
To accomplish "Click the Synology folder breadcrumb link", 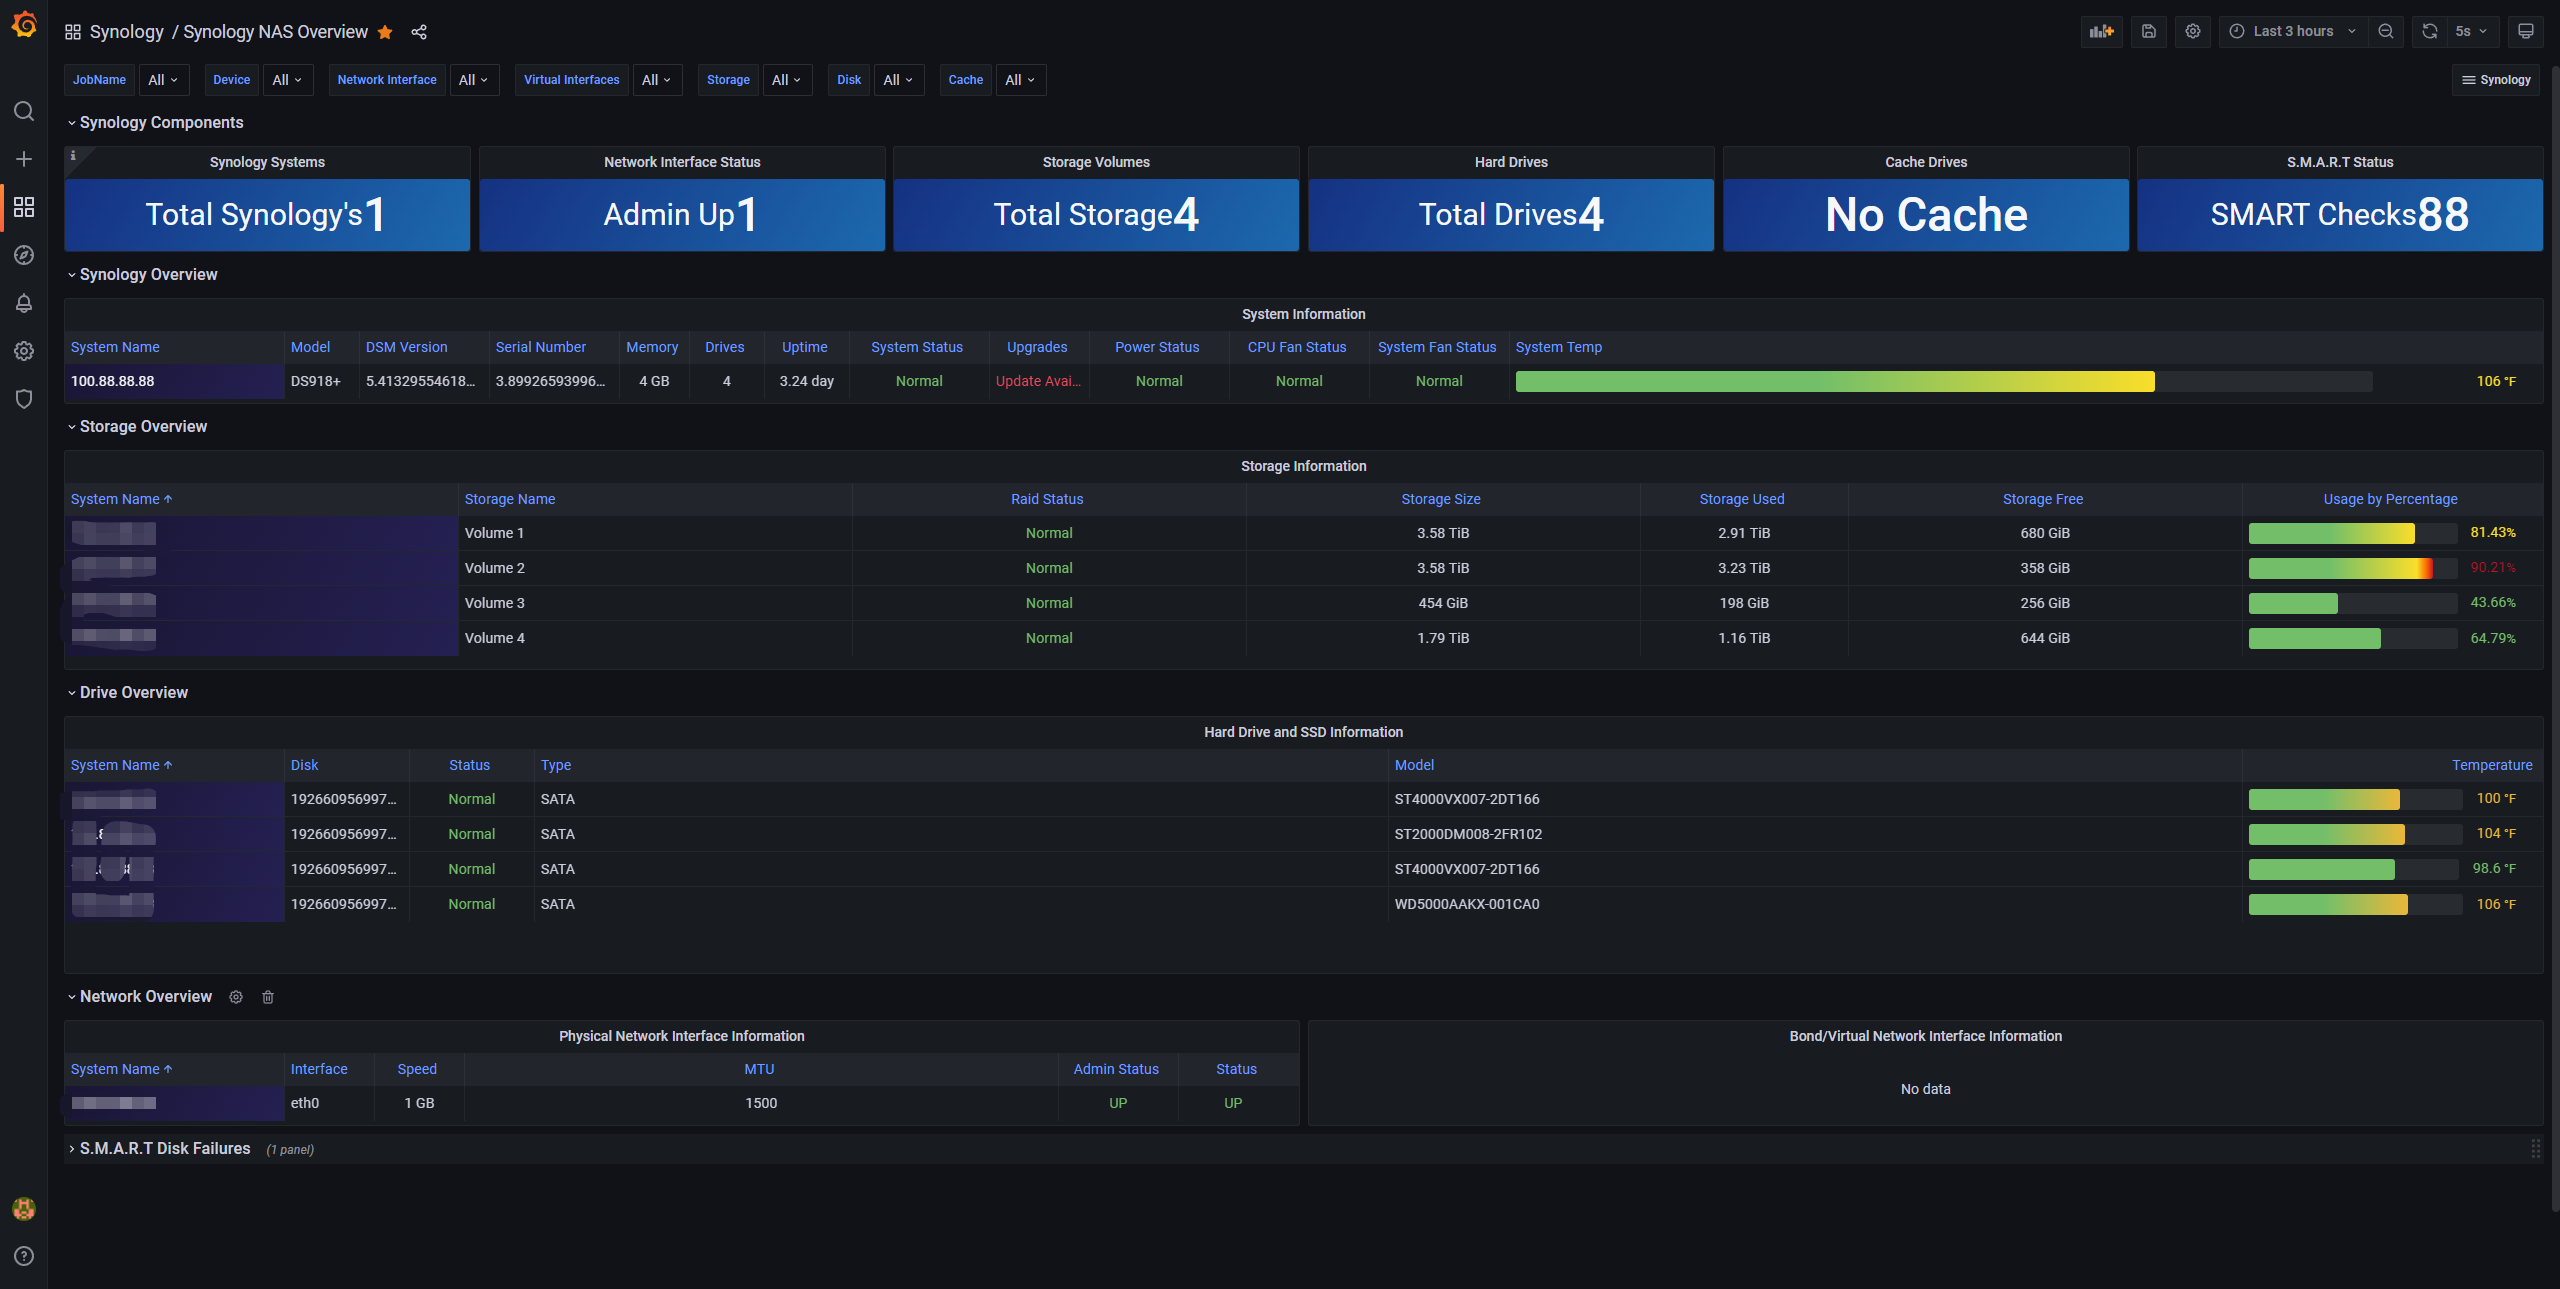I will pos(126,32).
